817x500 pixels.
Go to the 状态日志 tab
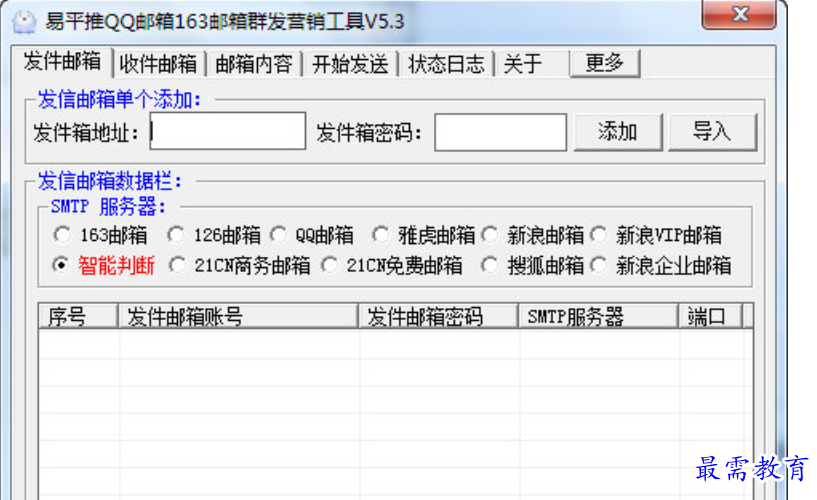point(446,64)
